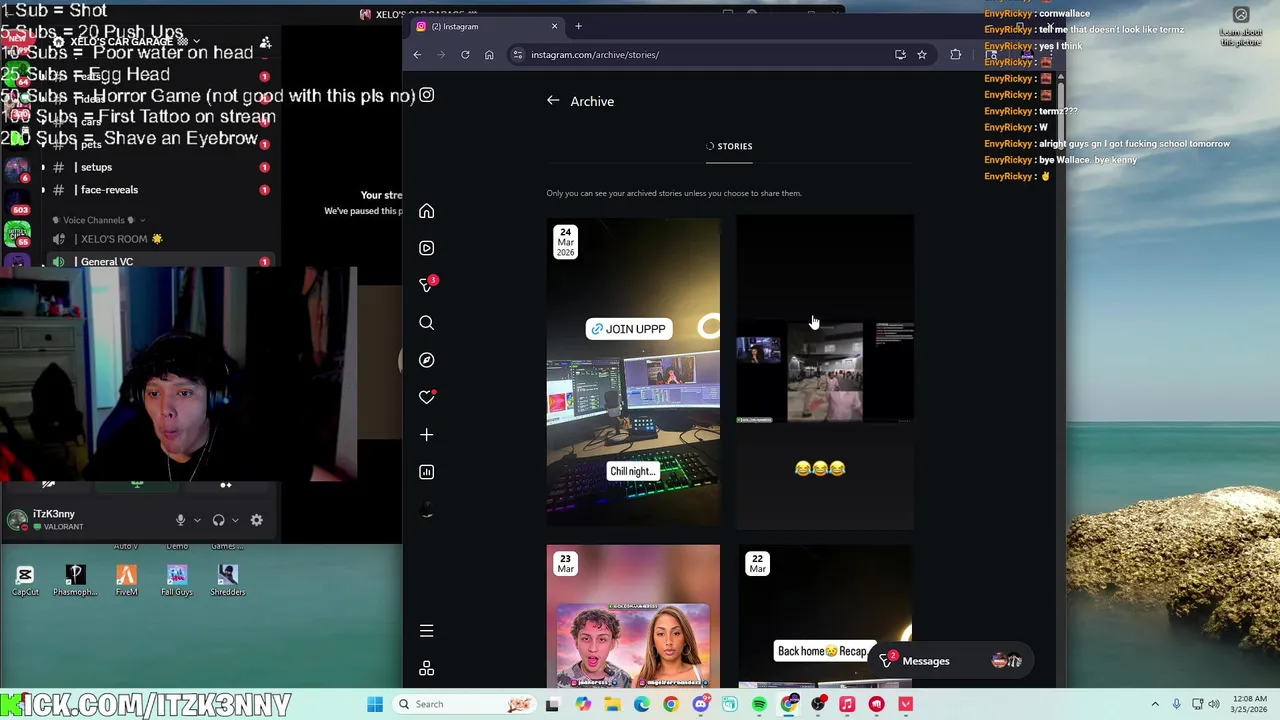
Task: Bookmark this page with star icon
Action: [x=922, y=55]
